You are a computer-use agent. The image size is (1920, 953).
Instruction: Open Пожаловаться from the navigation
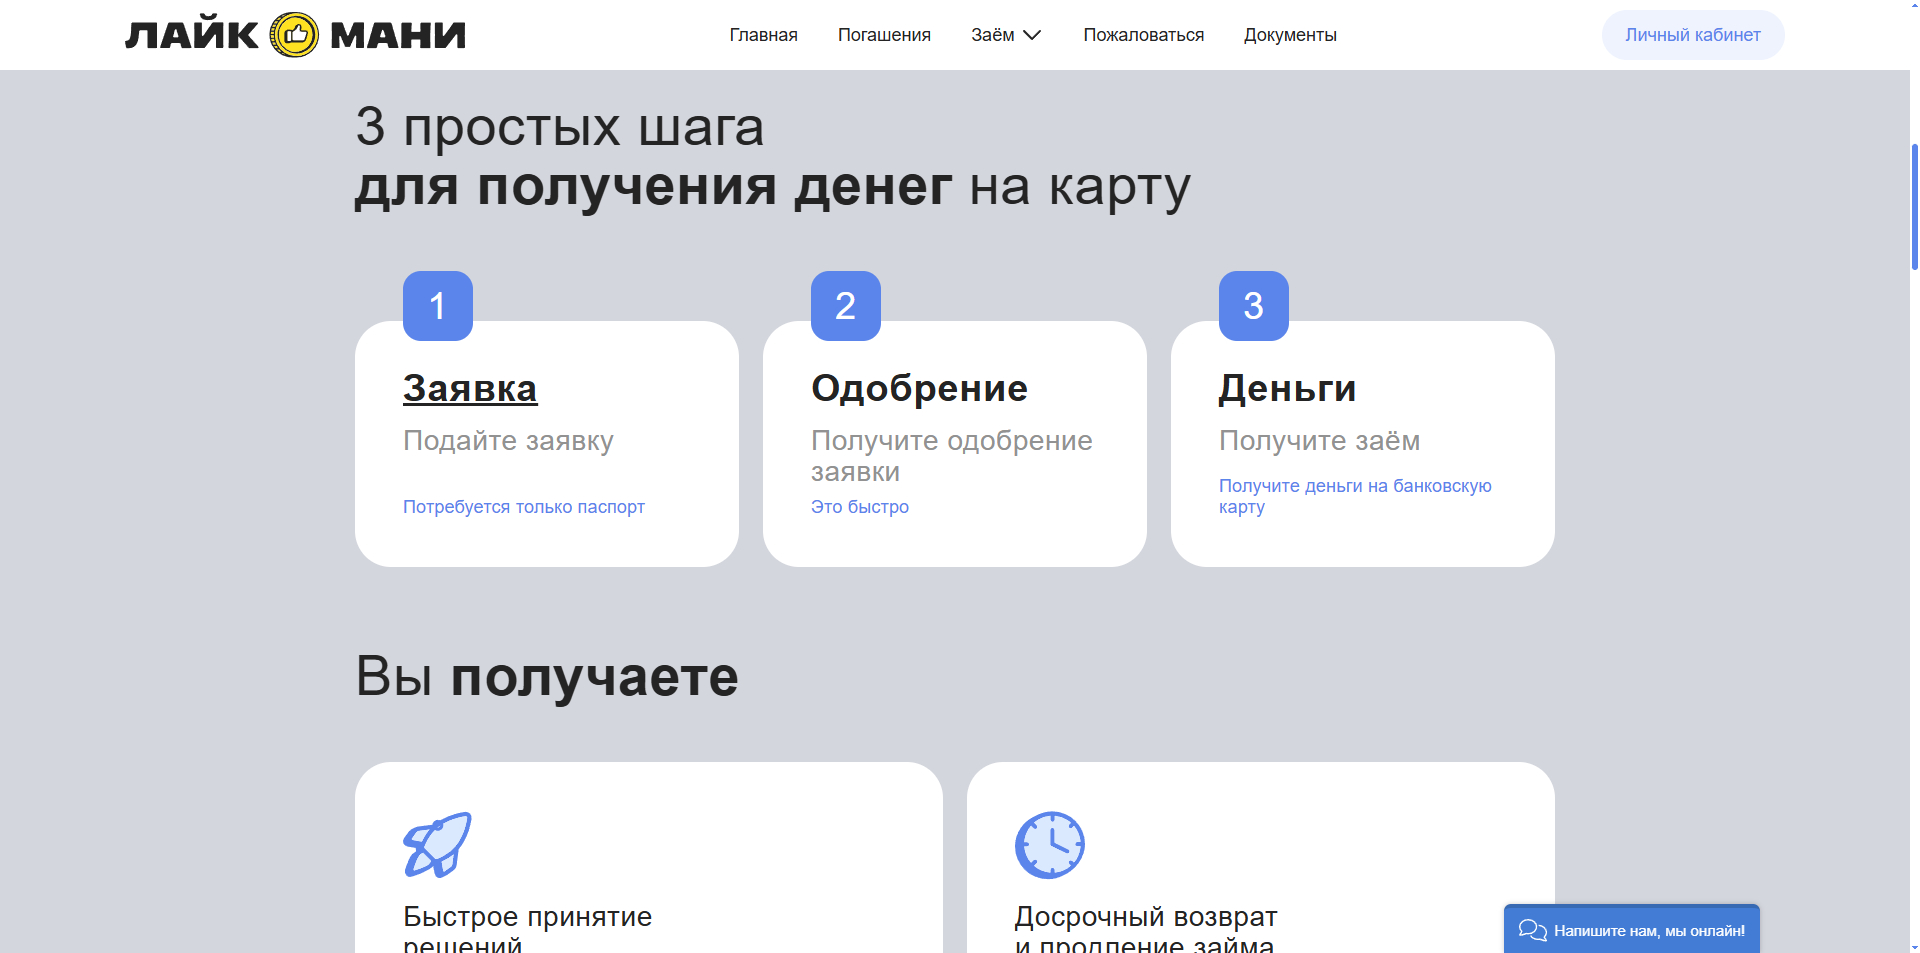click(1144, 35)
